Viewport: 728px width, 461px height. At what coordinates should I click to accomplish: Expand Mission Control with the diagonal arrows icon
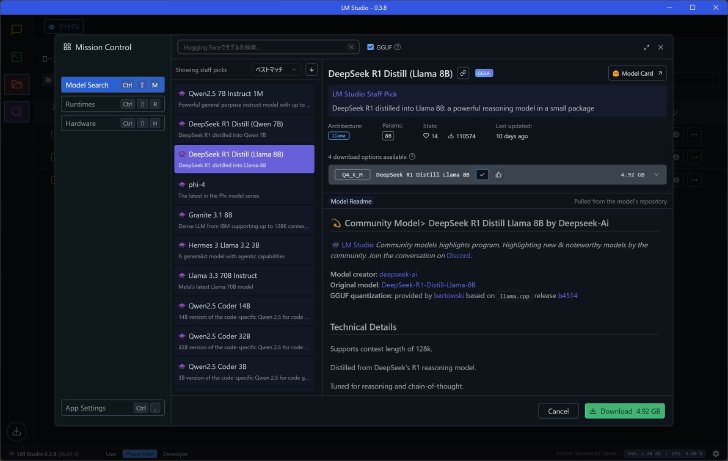[646, 47]
